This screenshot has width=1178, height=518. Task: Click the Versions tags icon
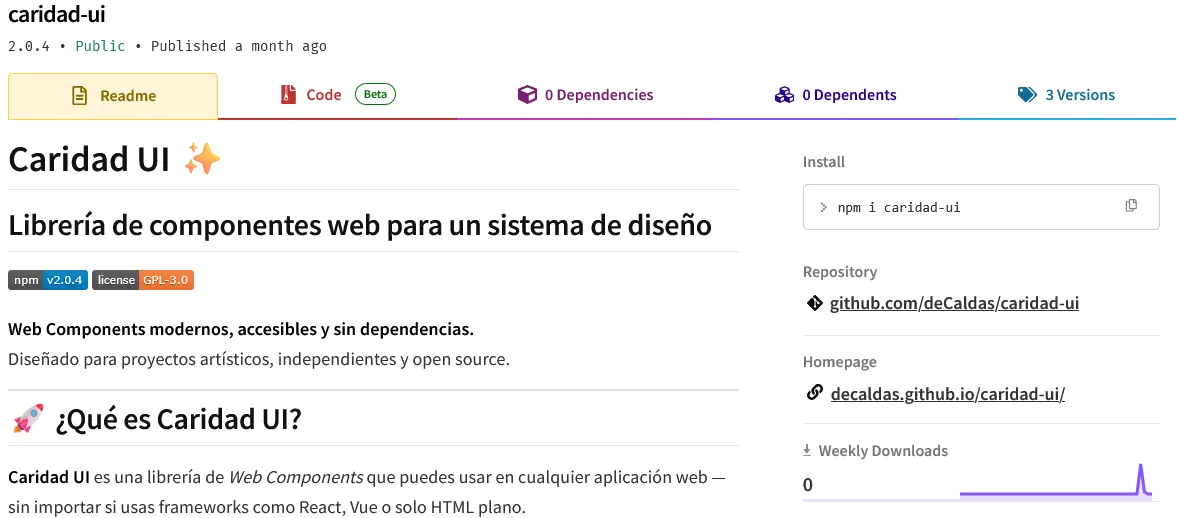pos(1027,95)
